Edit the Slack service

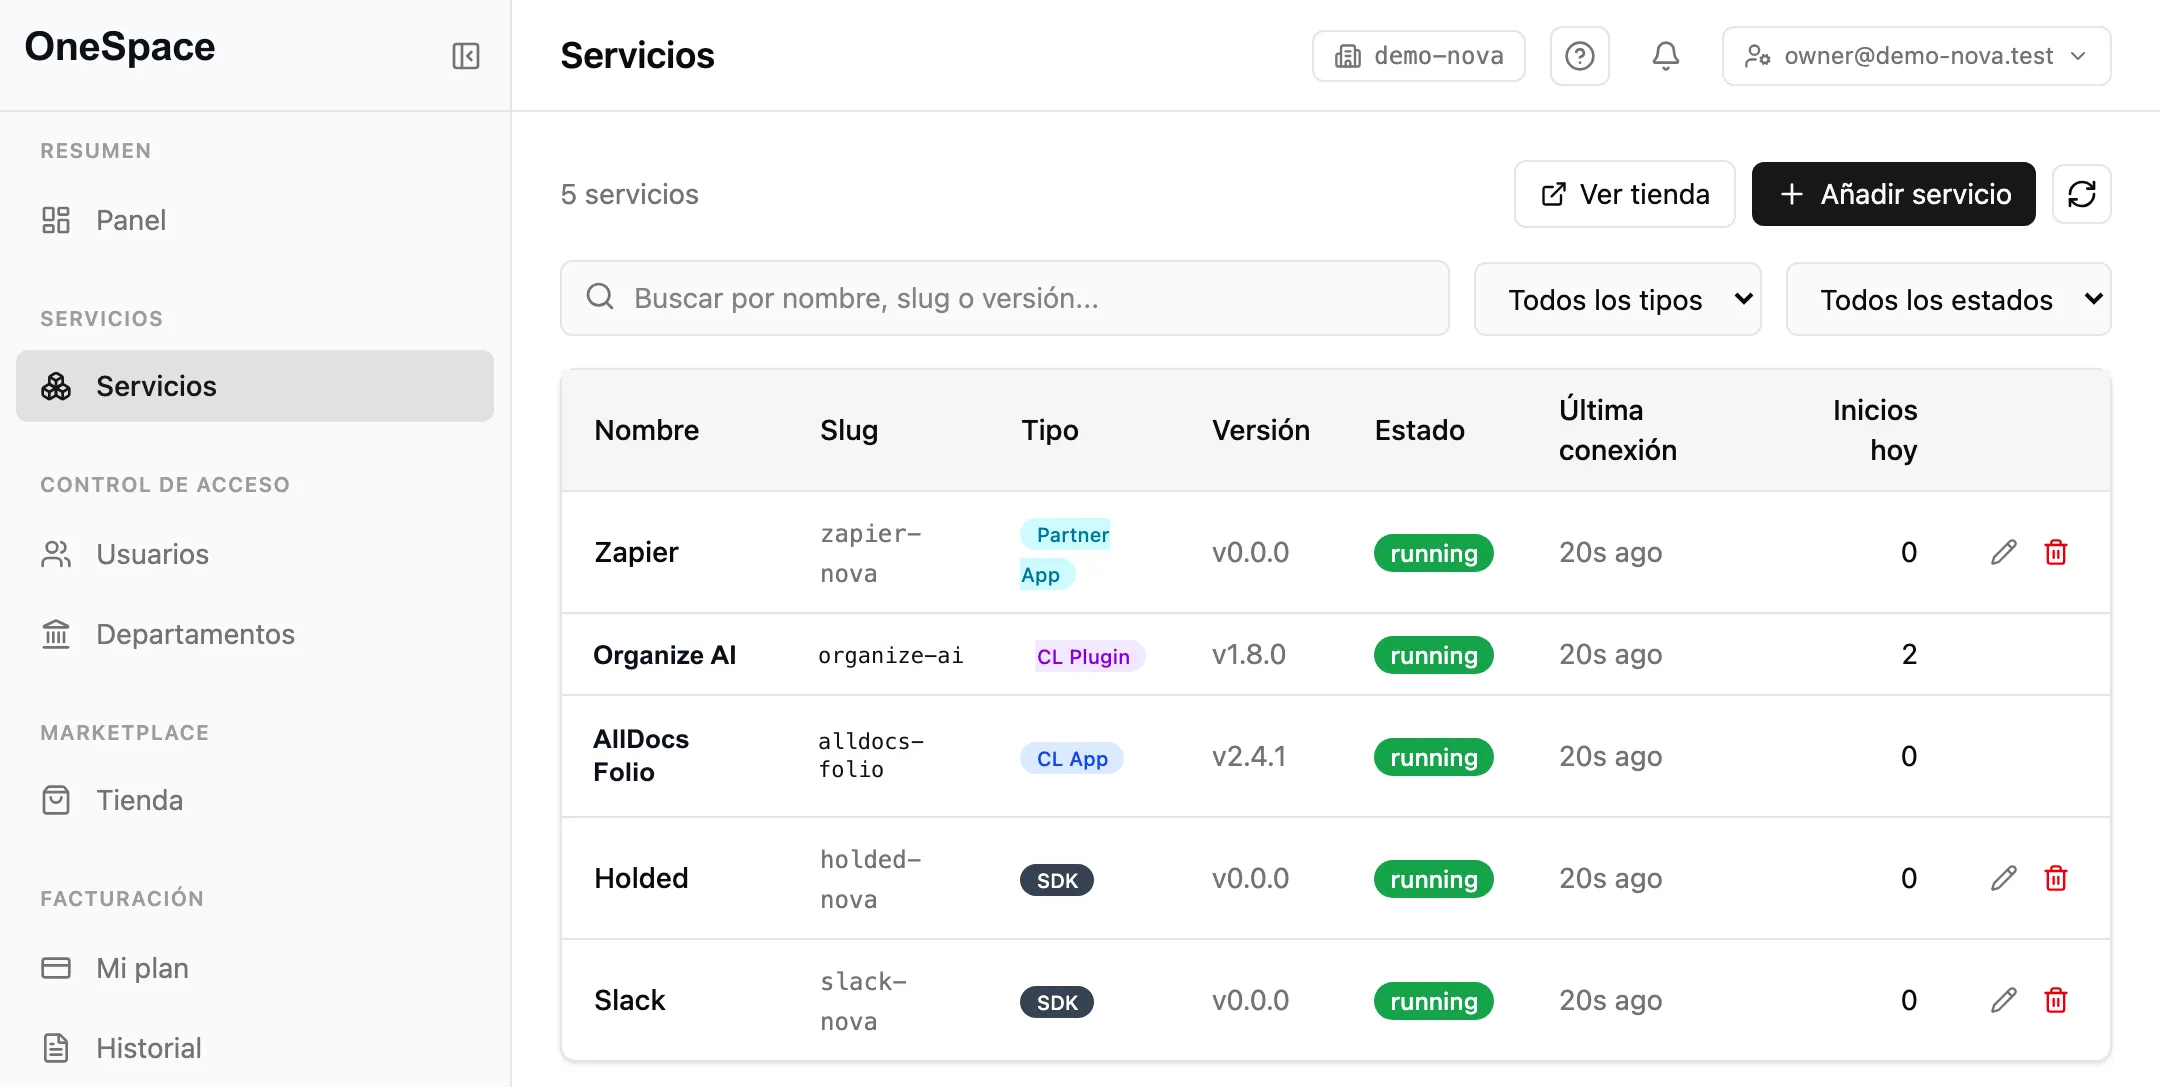point(2004,1000)
